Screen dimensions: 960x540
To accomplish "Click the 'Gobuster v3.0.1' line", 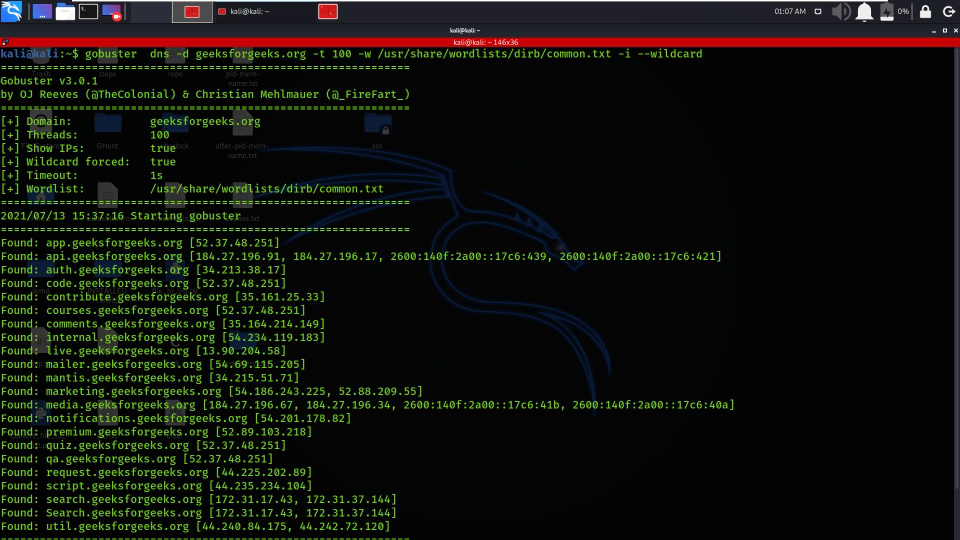I will pyautogui.click(x=49, y=81).
